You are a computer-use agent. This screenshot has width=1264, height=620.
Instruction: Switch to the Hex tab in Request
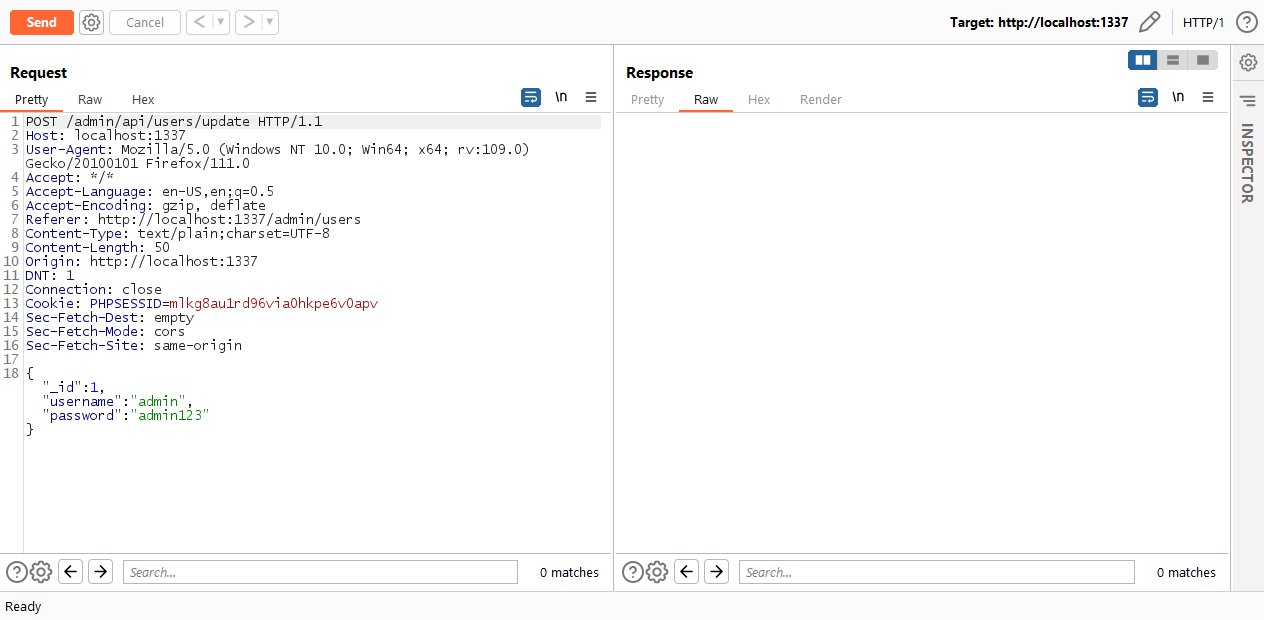point(142,99)
